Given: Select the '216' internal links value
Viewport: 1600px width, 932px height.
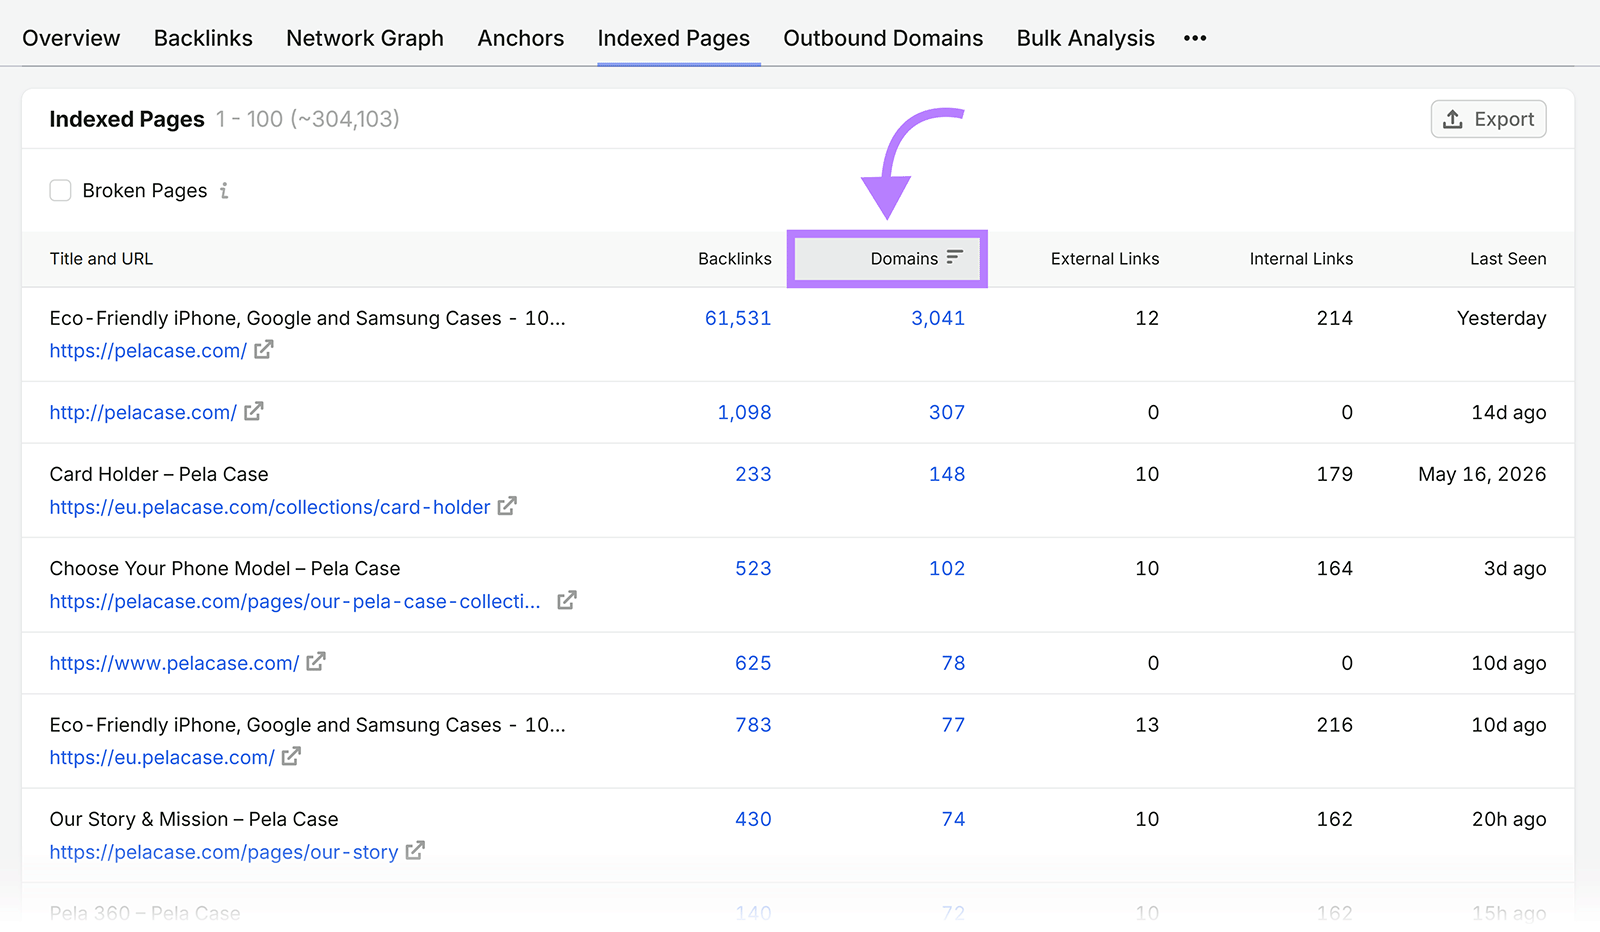Looking at the screenshot, I should tap(1334, 725).
